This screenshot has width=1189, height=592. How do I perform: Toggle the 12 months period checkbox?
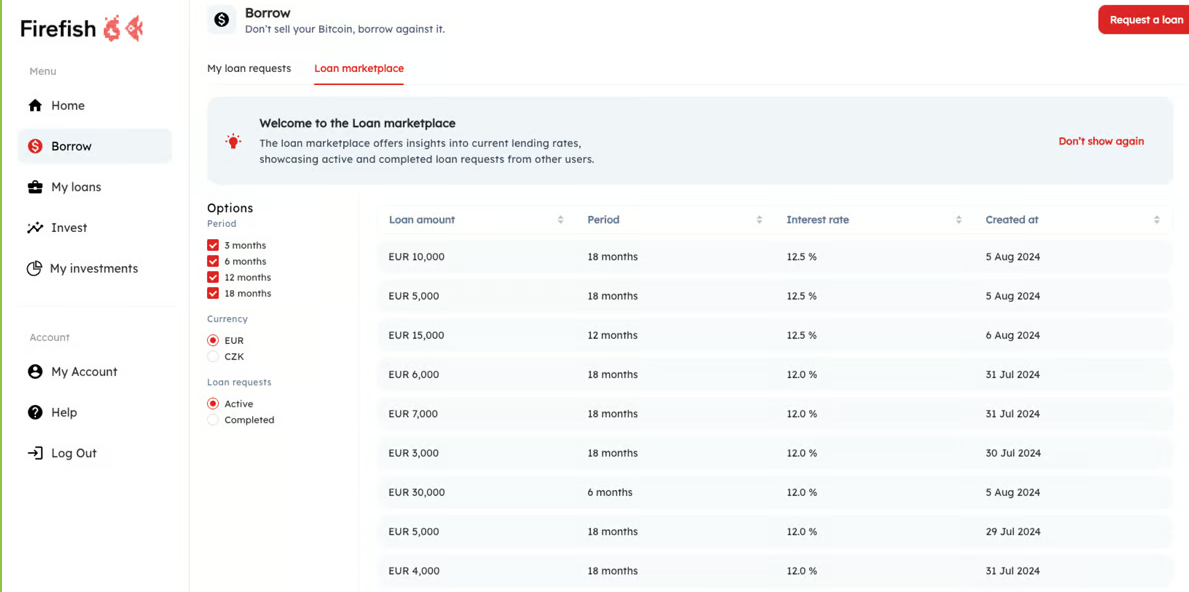(x=213, y=277)
